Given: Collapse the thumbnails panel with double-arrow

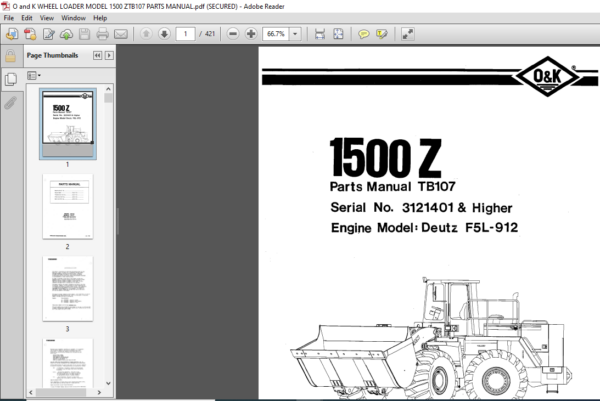Looking at the screenshot, I should 97,55.
